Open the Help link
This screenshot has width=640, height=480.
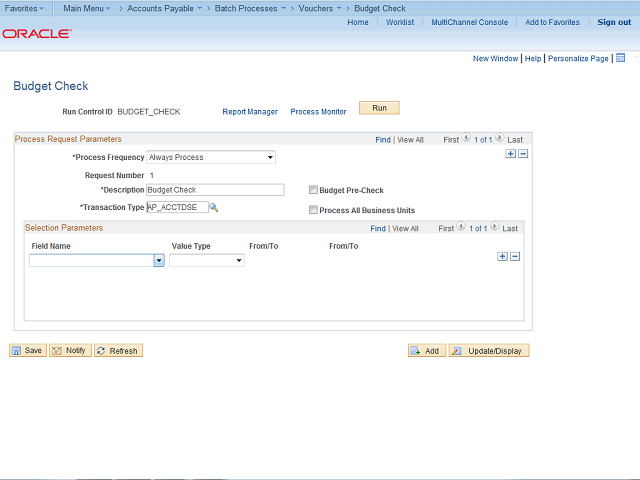(x=533, y=58)
